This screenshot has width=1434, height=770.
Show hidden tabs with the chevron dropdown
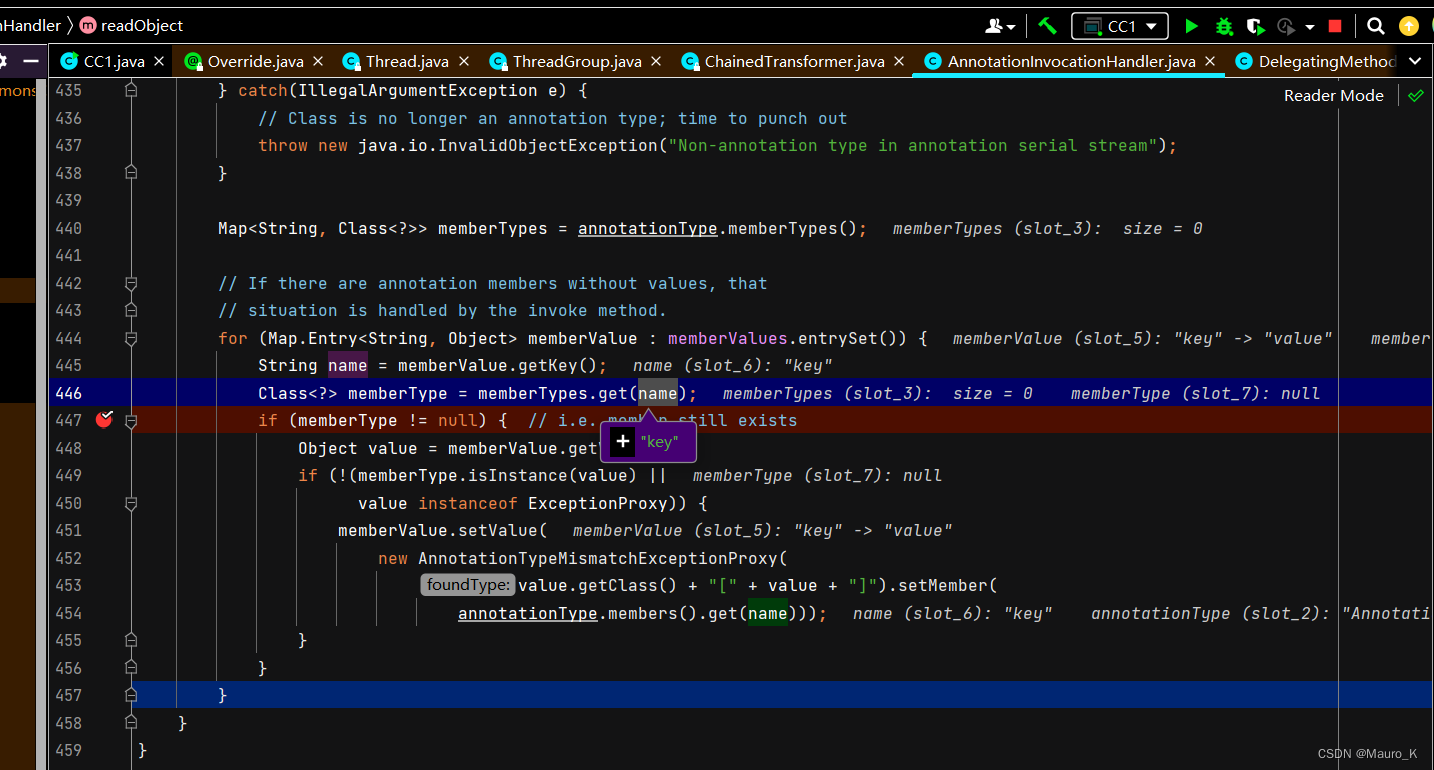tap(1415, 61)
